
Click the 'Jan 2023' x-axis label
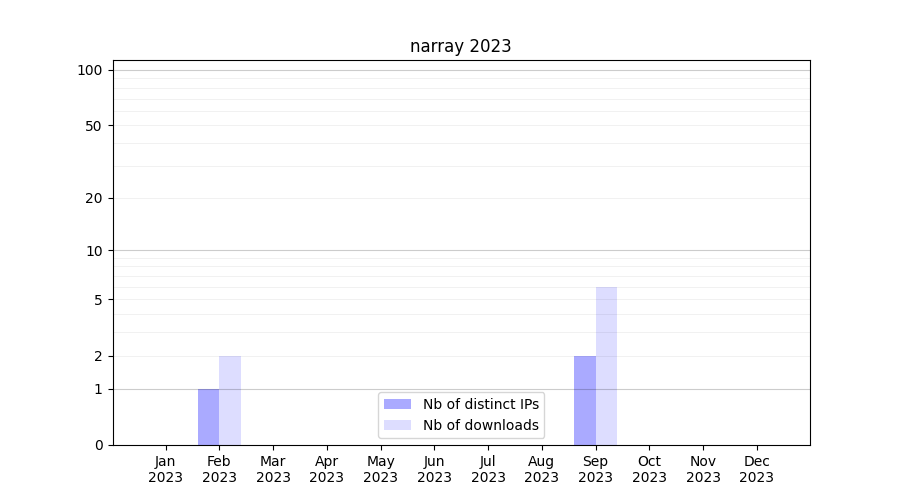click(166, 469)
